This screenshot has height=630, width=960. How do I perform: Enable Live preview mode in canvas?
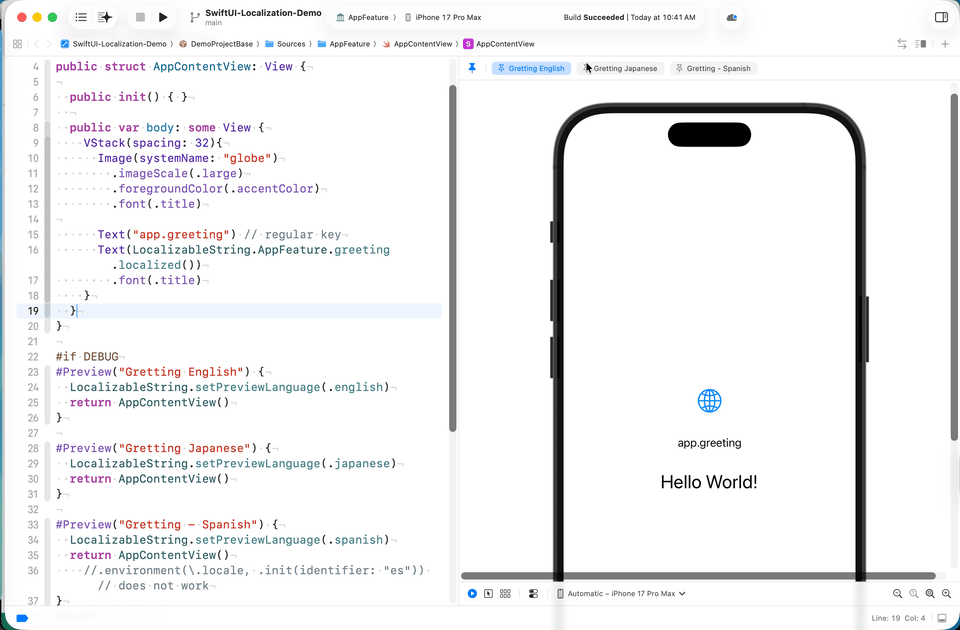472,594
